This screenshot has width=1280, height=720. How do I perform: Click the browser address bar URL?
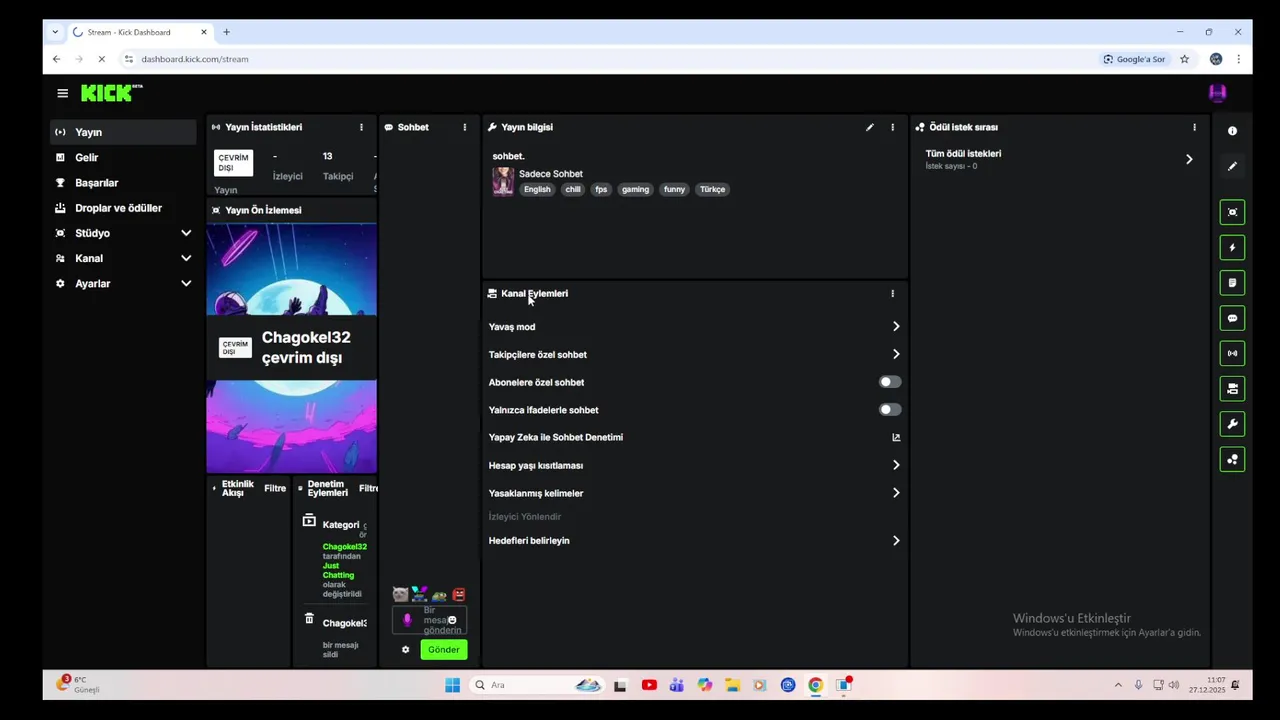195,59
